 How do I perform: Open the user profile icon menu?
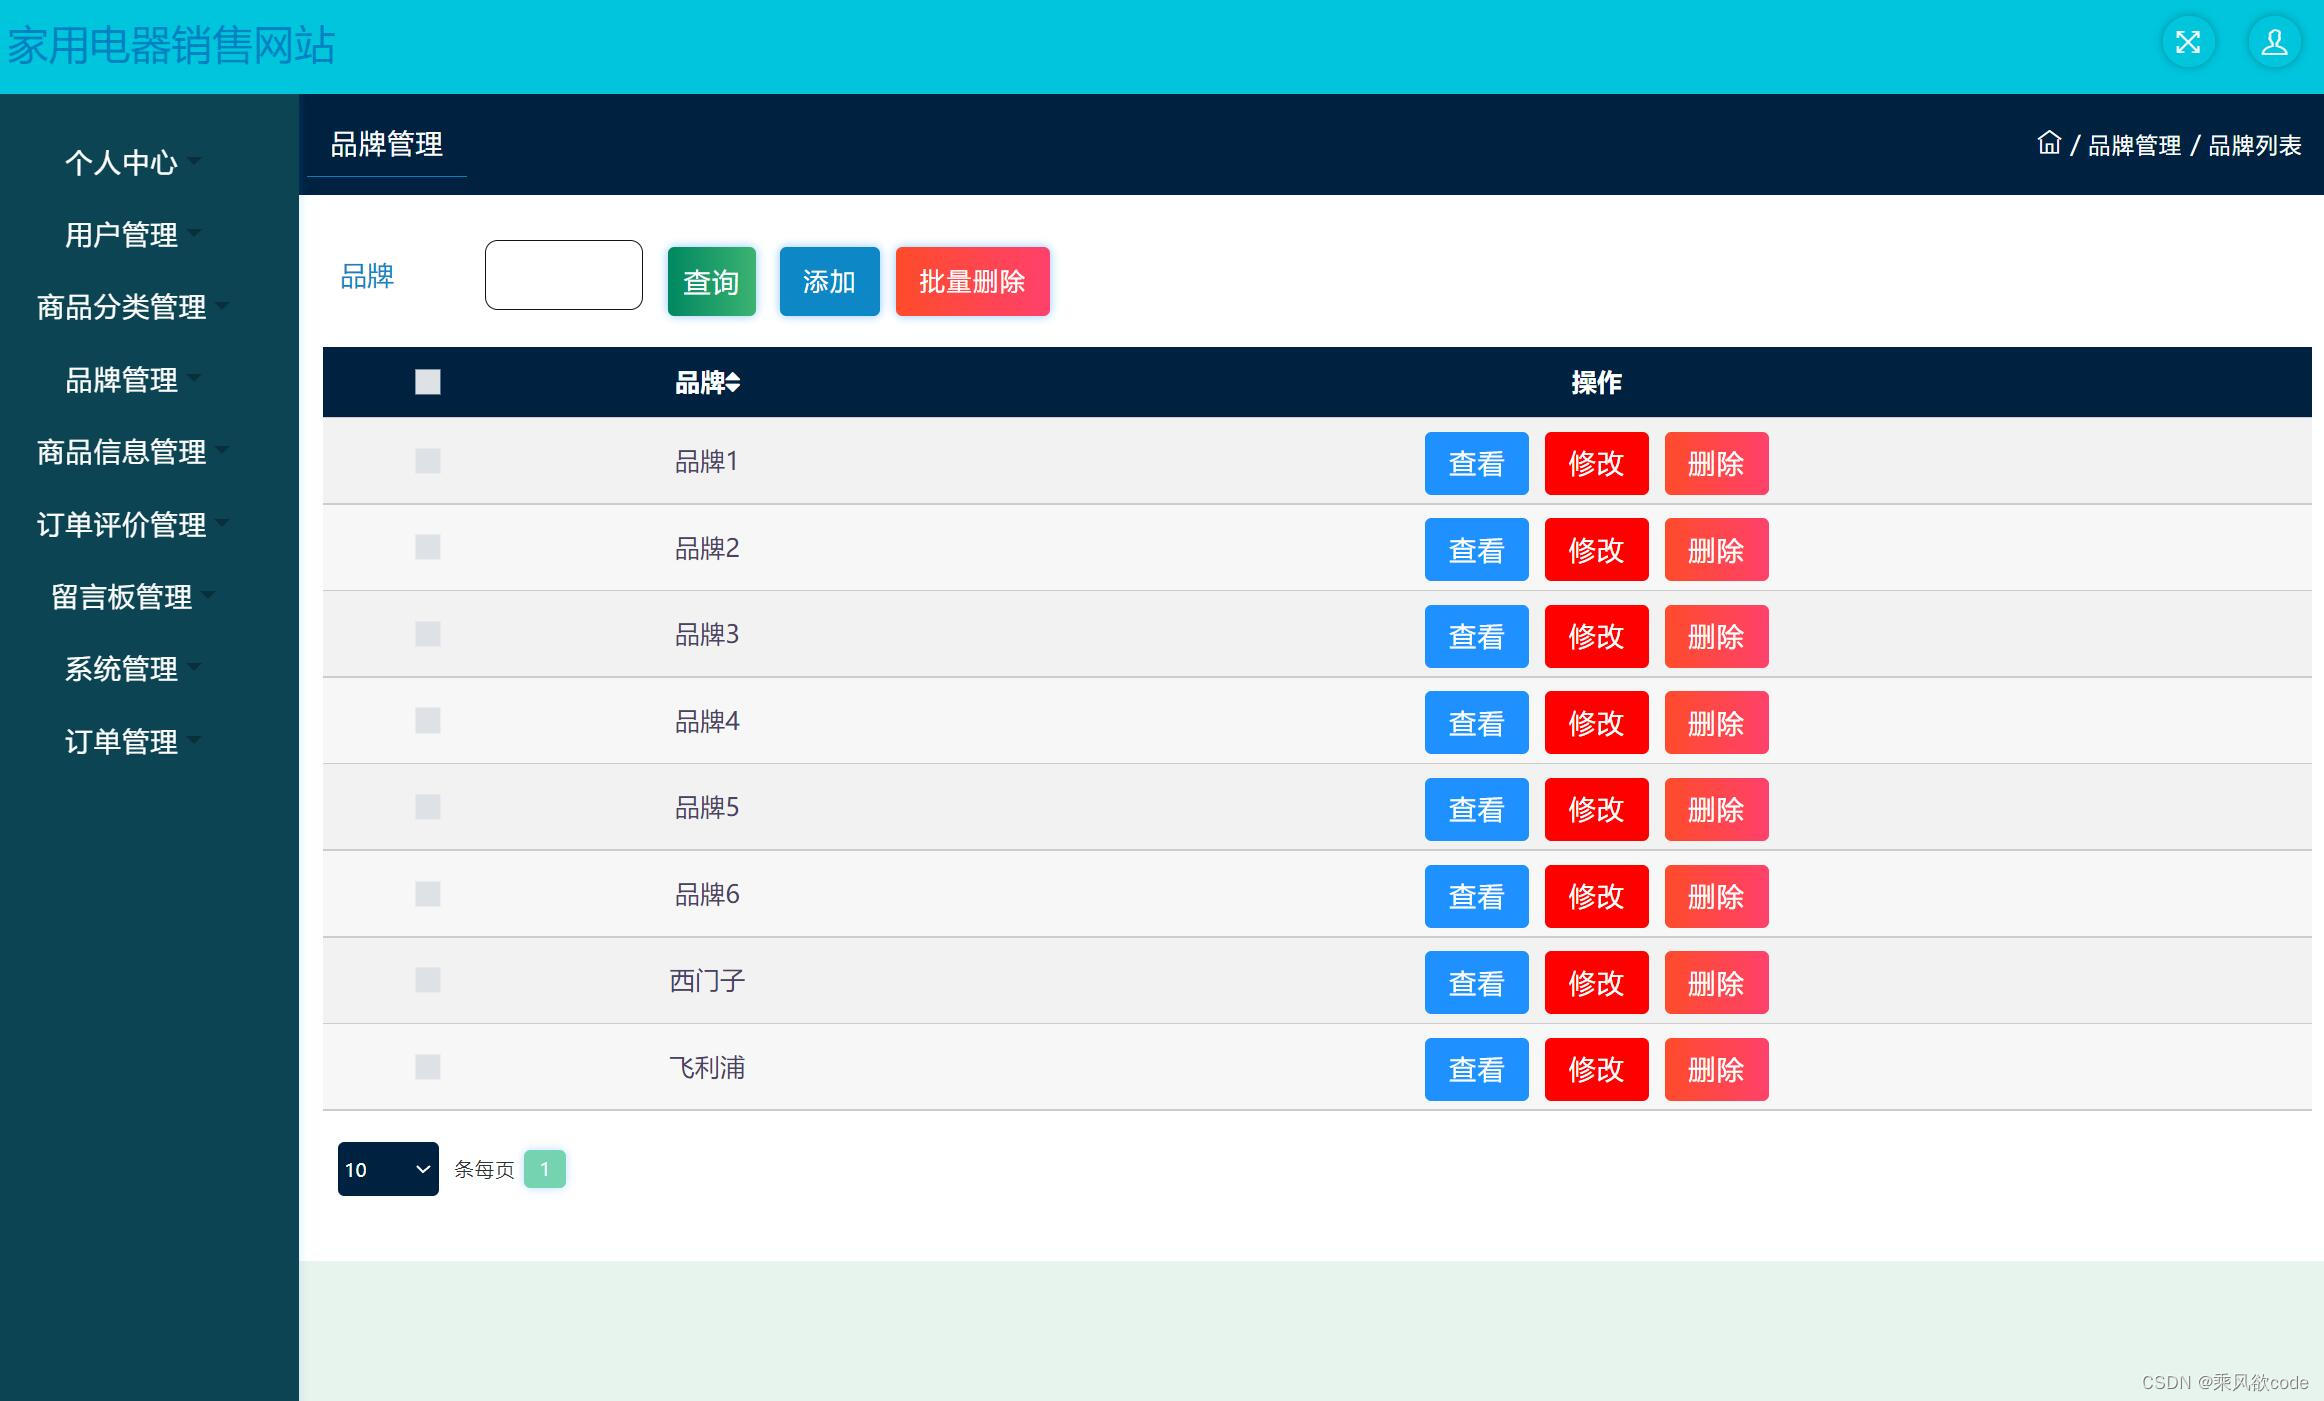(x=2274, y=42)
